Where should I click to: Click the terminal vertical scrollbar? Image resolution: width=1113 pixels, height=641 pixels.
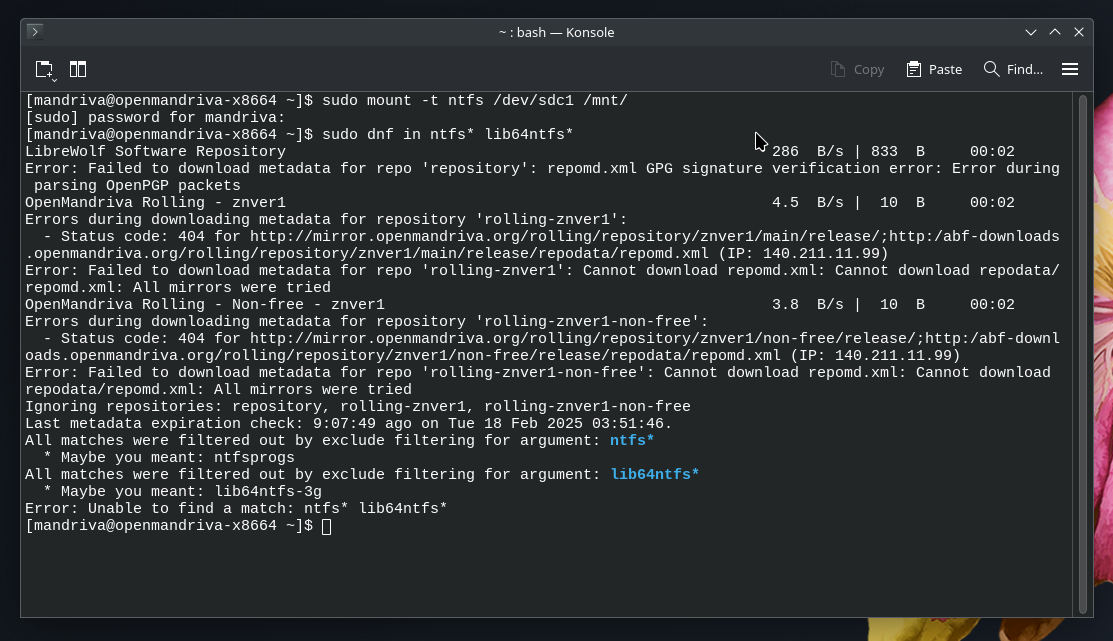pos(1082,354)
